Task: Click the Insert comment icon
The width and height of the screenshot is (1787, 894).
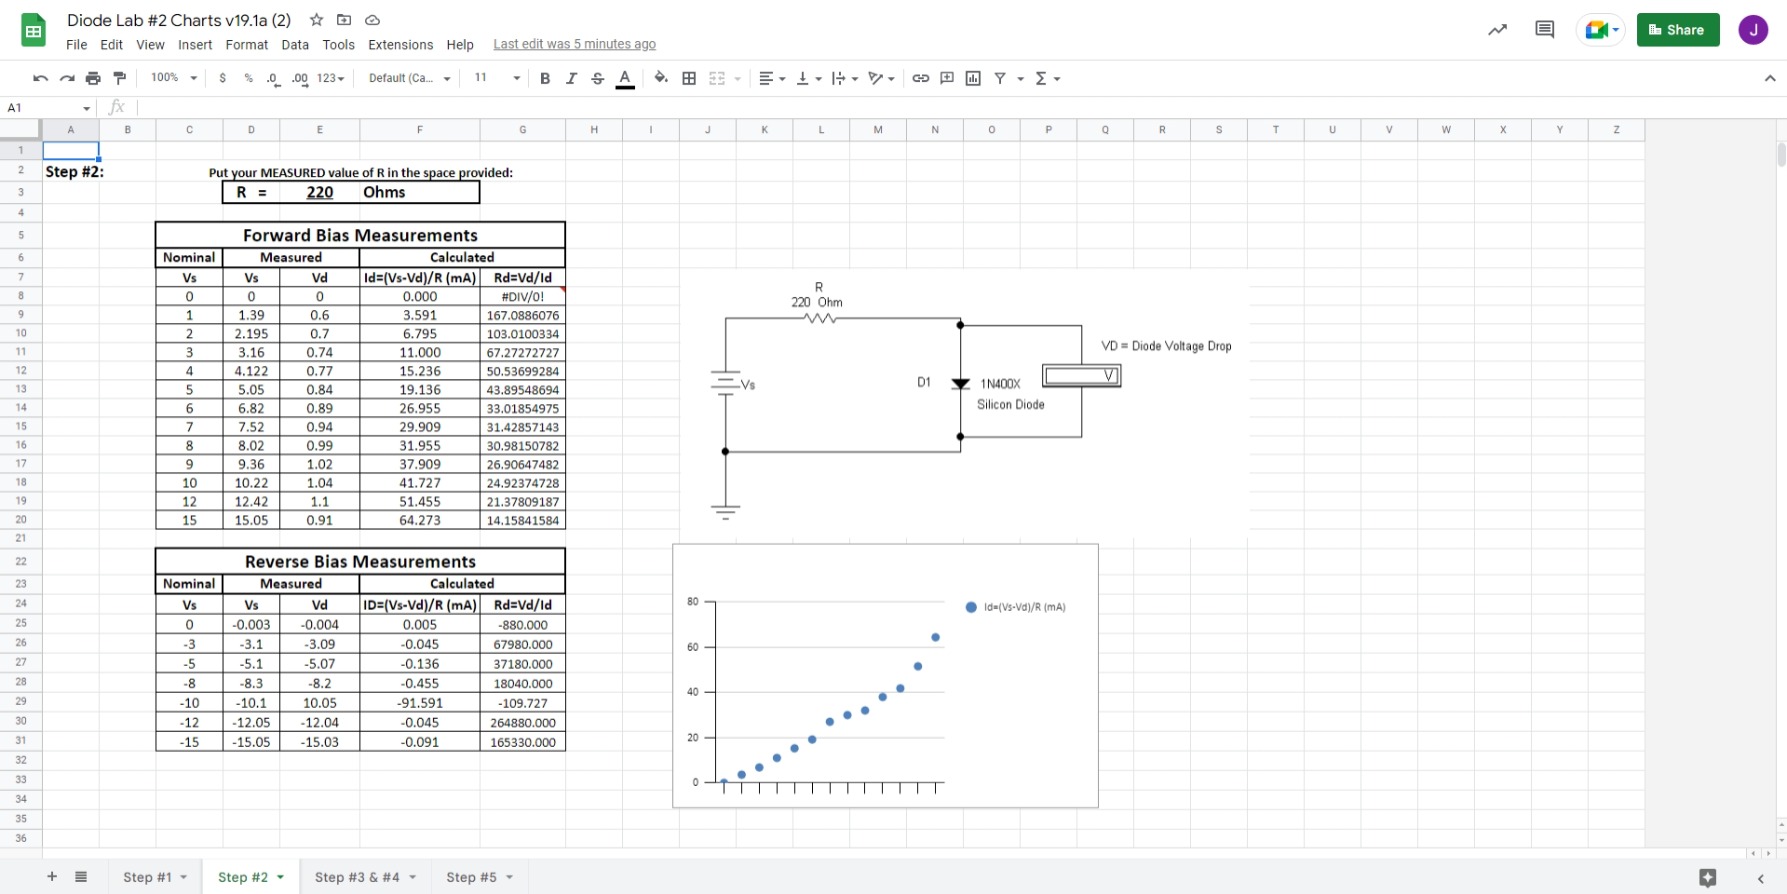Action: [947, 78]
